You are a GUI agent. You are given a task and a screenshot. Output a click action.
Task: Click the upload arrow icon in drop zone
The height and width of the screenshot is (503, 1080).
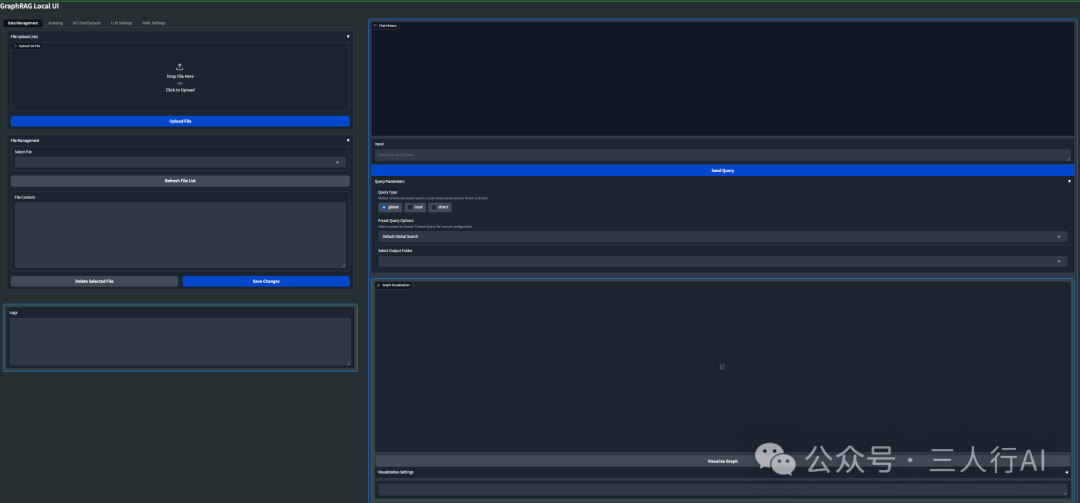point(180,67)
